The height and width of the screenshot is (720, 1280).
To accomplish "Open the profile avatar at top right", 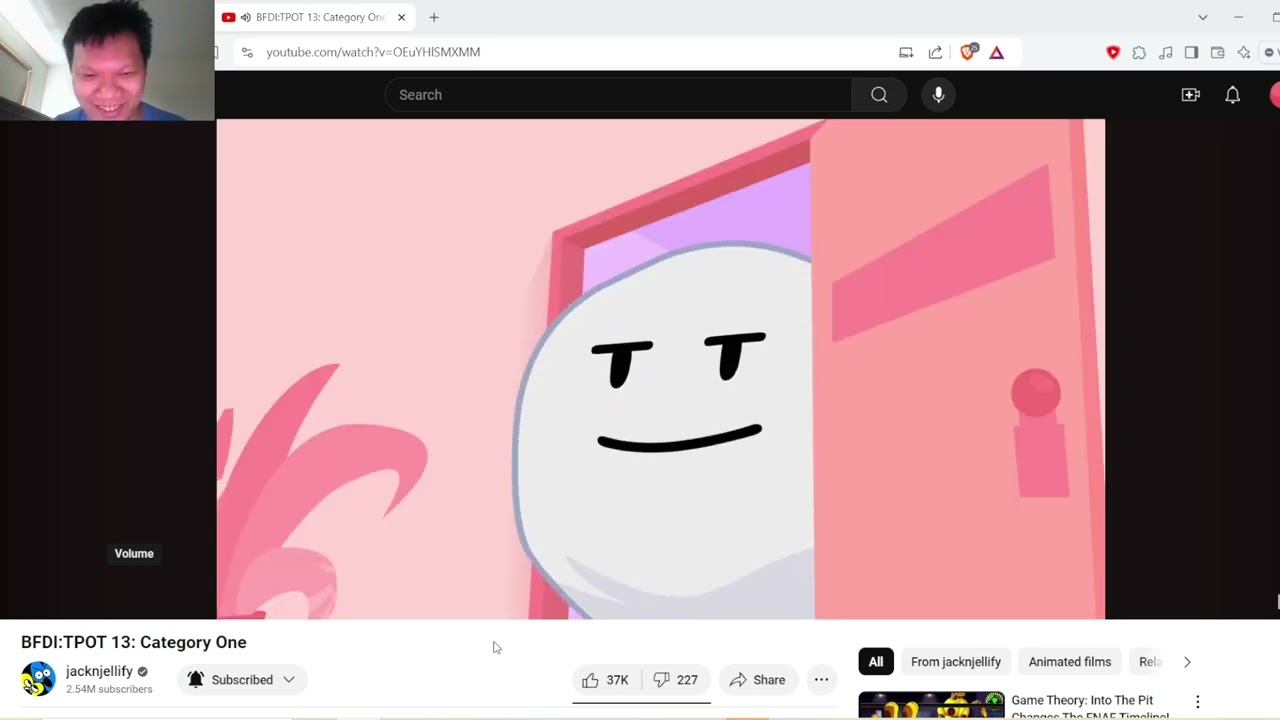I will pyautogui.click(x=1275, y=95).
